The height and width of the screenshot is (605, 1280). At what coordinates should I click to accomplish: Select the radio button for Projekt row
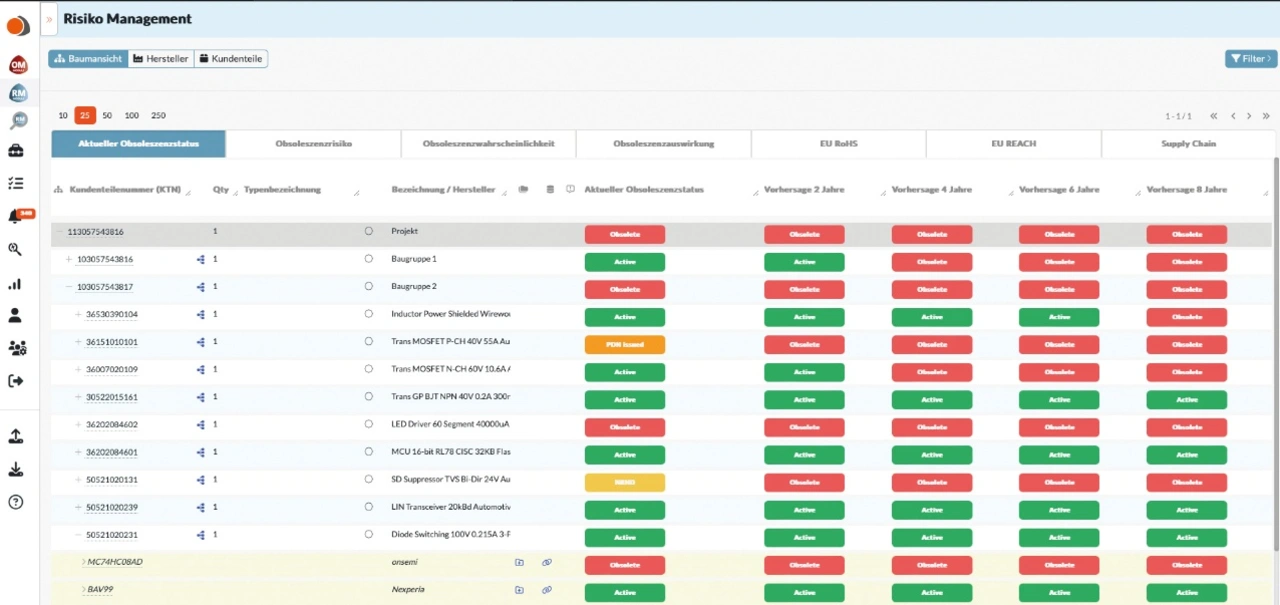[x=369, y=231]
